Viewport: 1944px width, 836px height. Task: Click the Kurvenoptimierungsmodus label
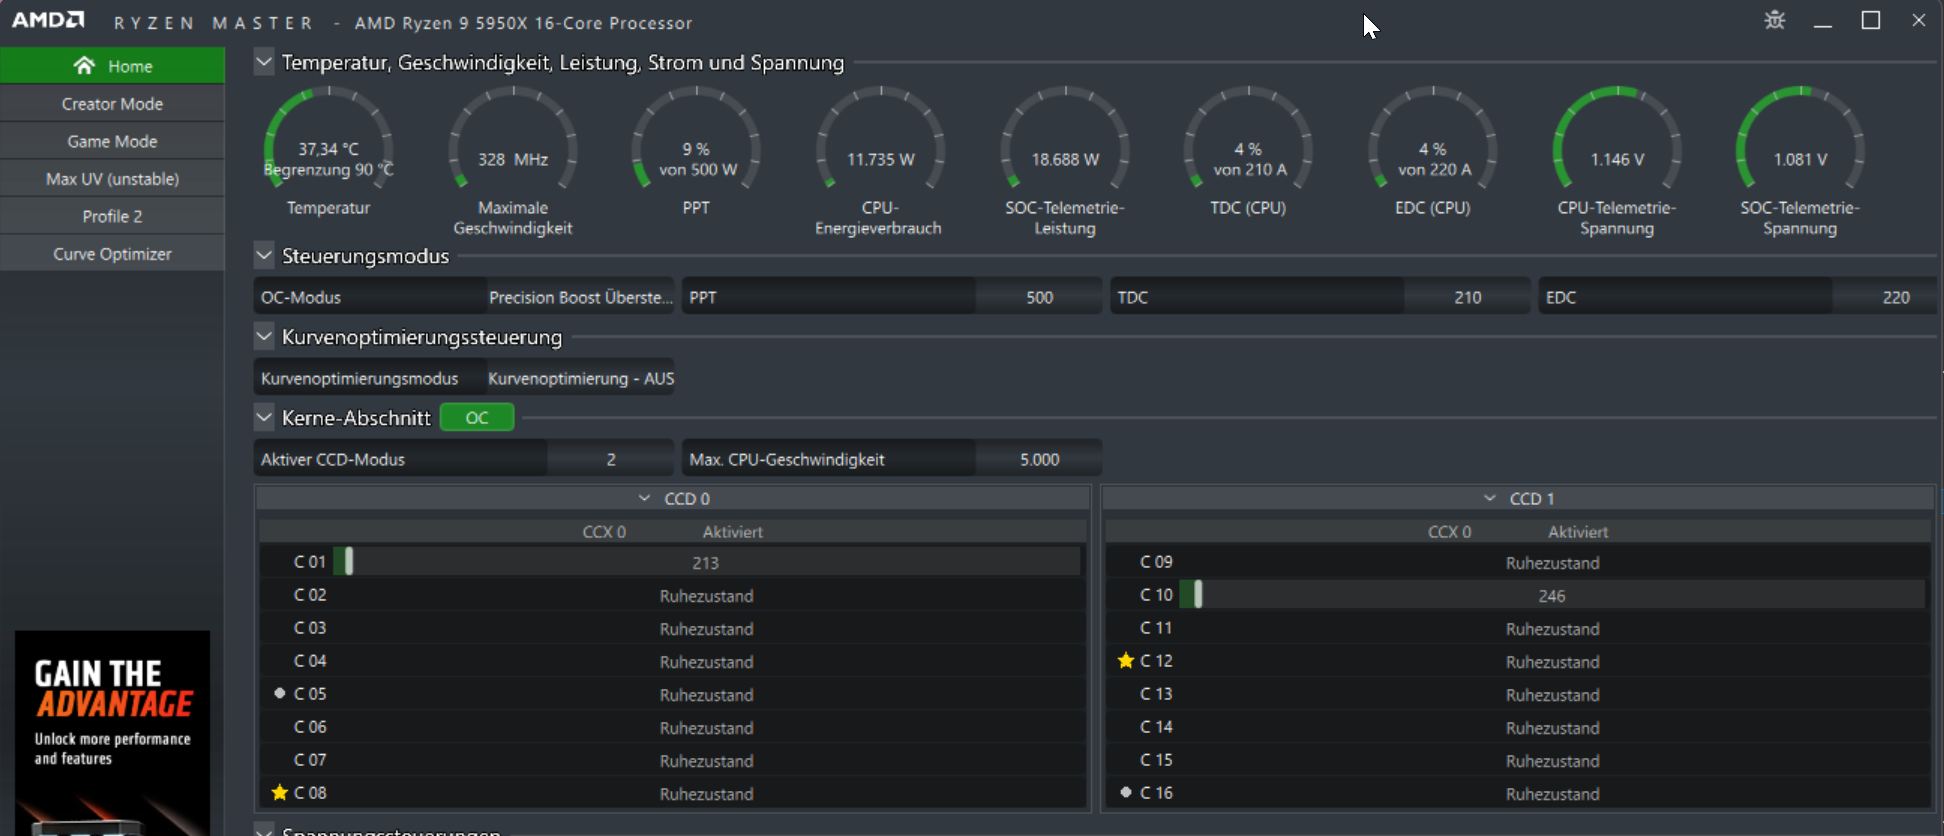[x=359, y=378]
